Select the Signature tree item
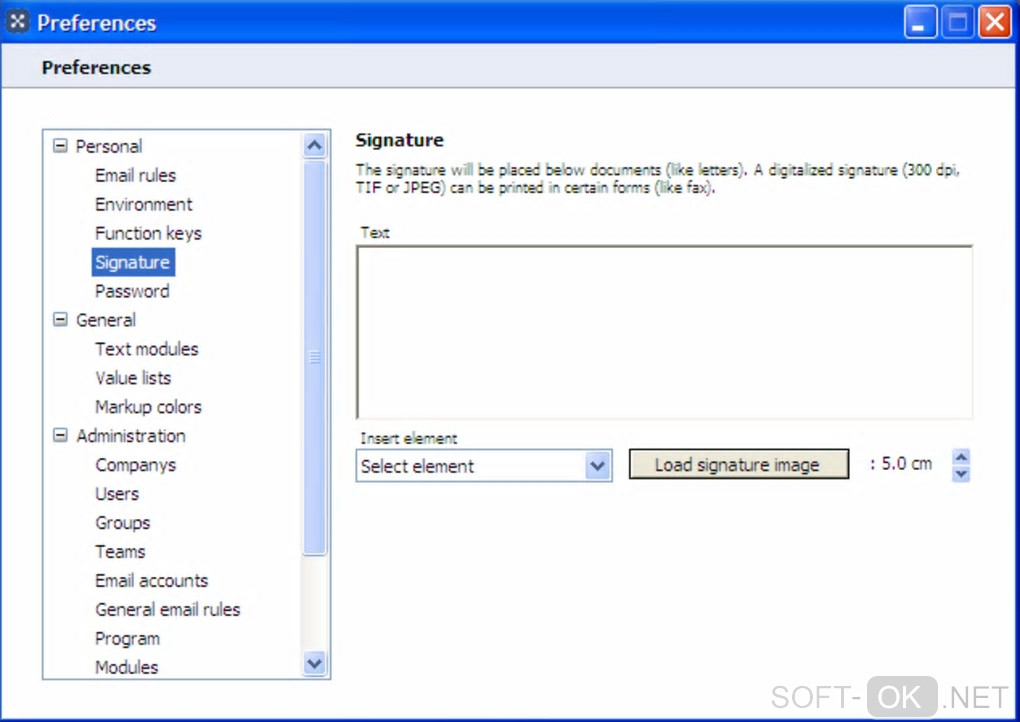 pos(133,262)
